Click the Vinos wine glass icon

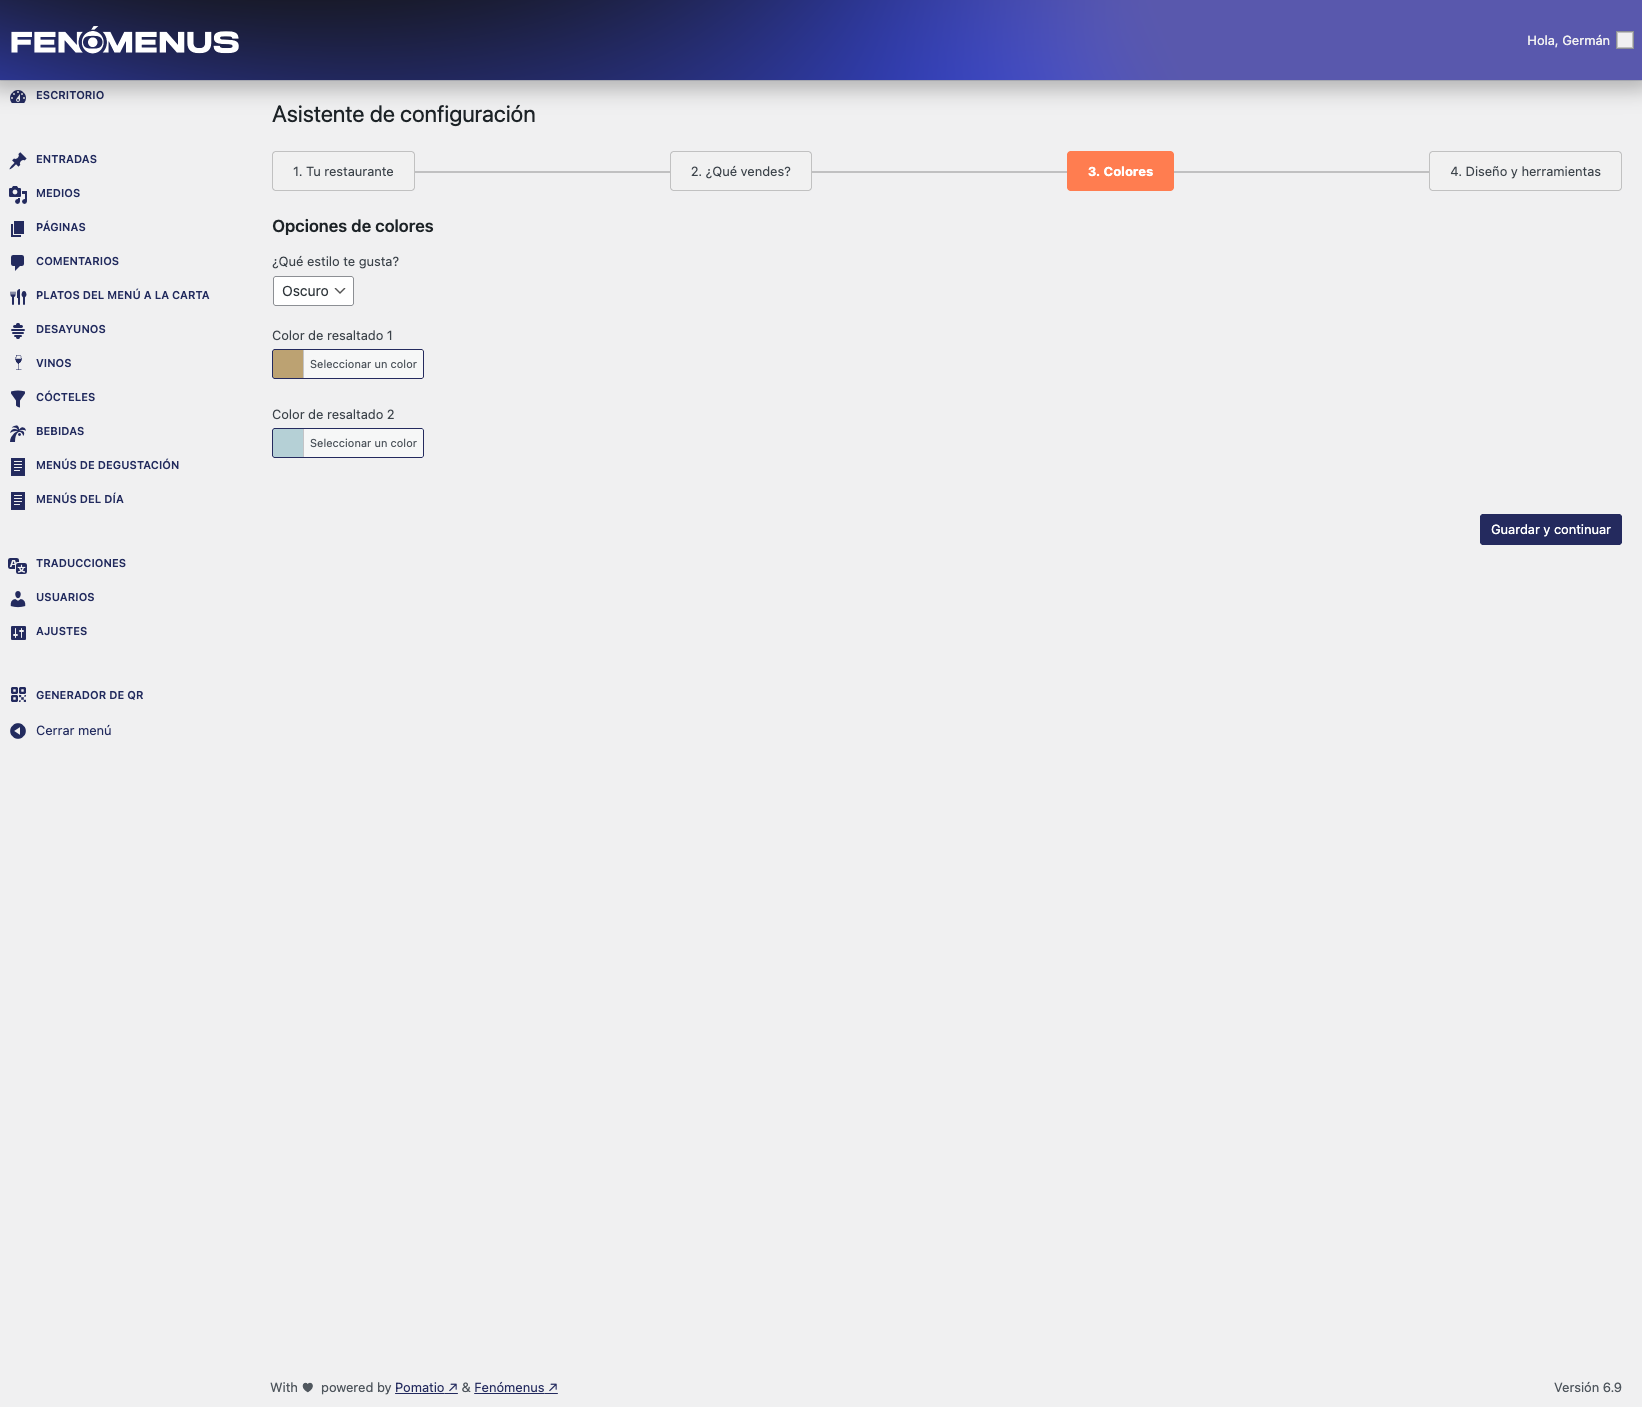click(18, 363)
